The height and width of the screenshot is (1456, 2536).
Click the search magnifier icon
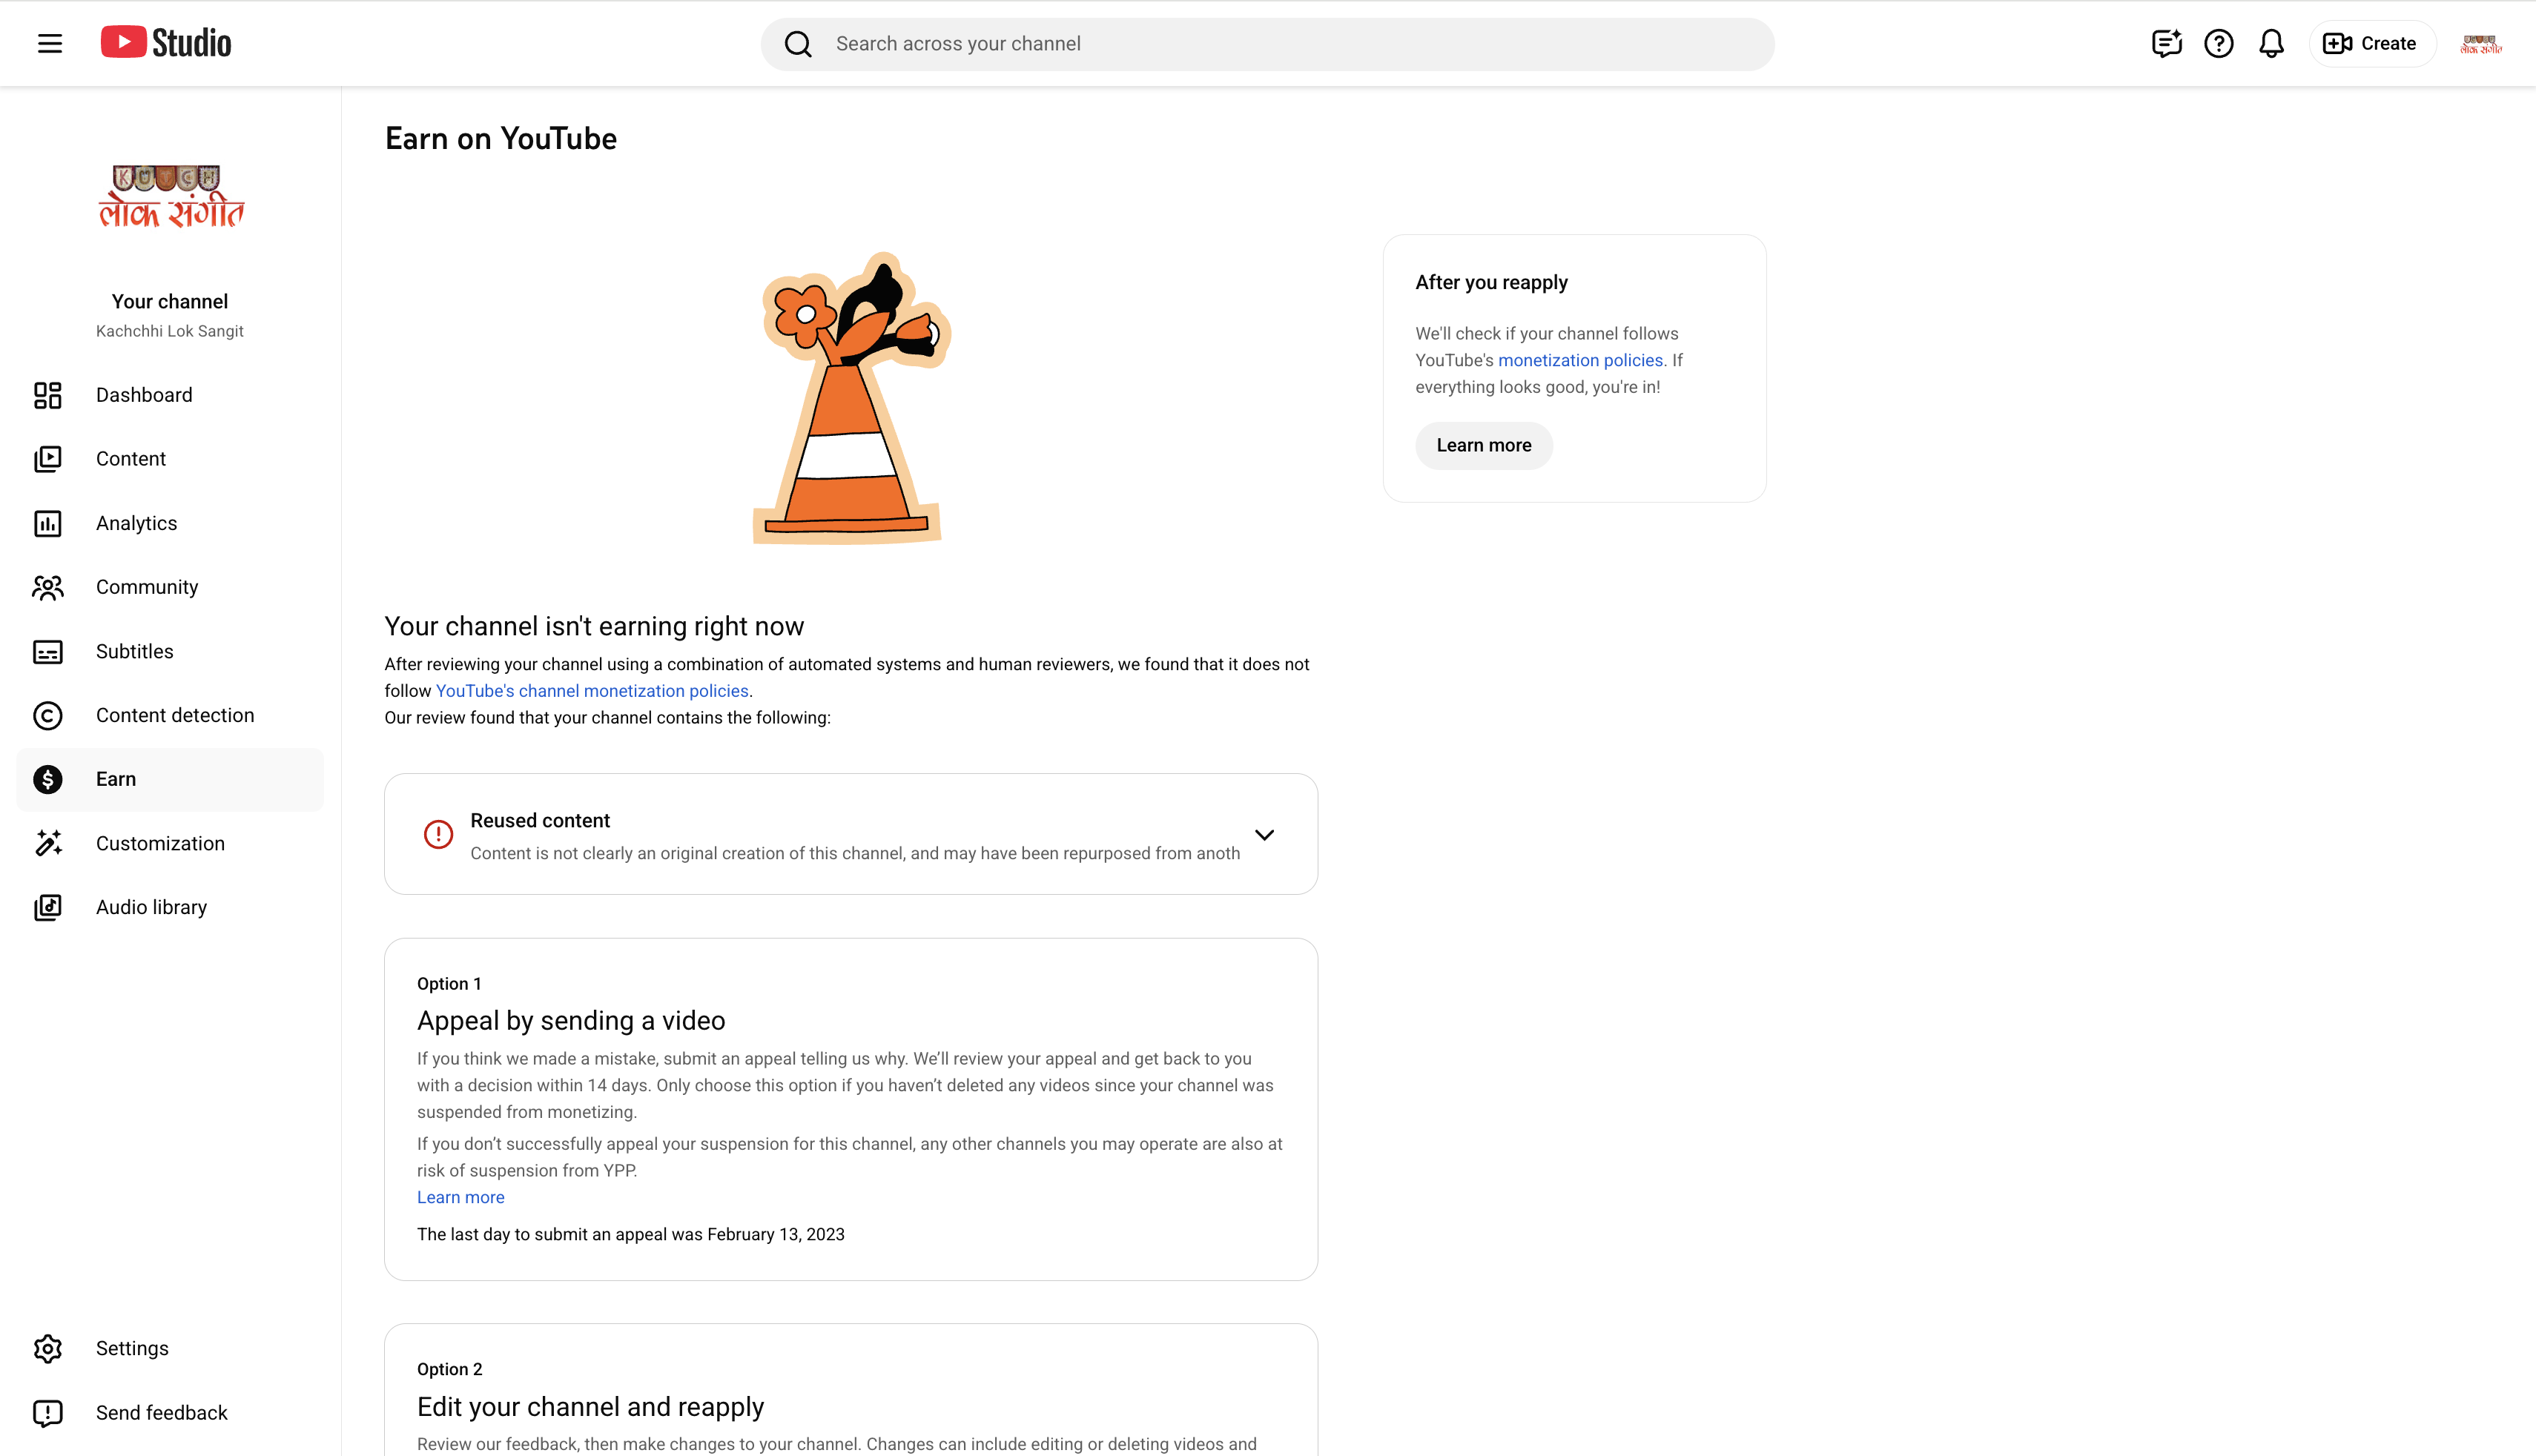click(x=798, y=44)
